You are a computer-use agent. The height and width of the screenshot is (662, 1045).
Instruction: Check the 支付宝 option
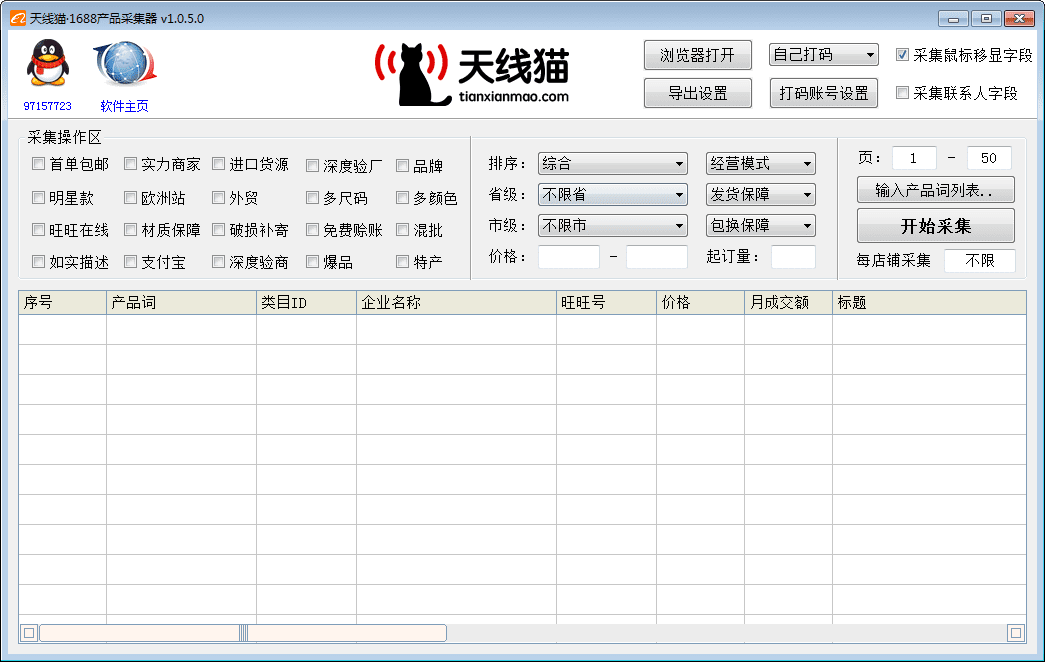click(131, 262)
